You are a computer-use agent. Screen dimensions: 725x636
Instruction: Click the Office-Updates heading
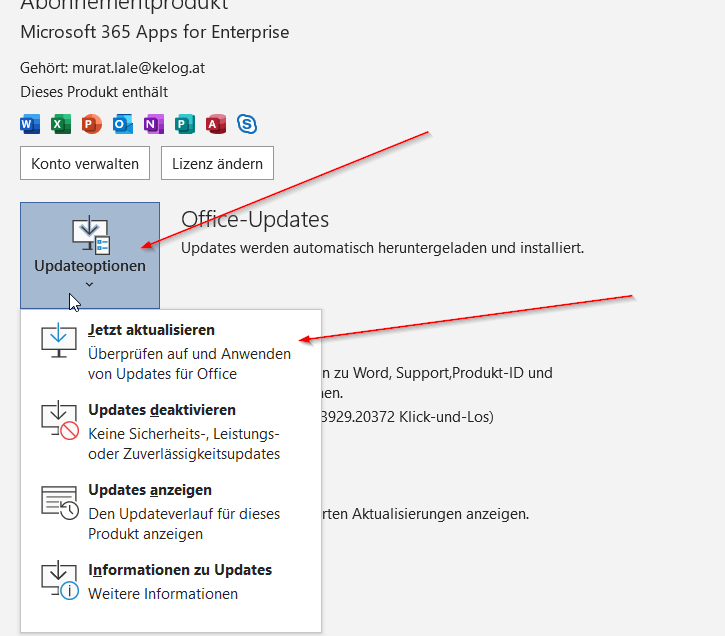(x=255, y=219)
